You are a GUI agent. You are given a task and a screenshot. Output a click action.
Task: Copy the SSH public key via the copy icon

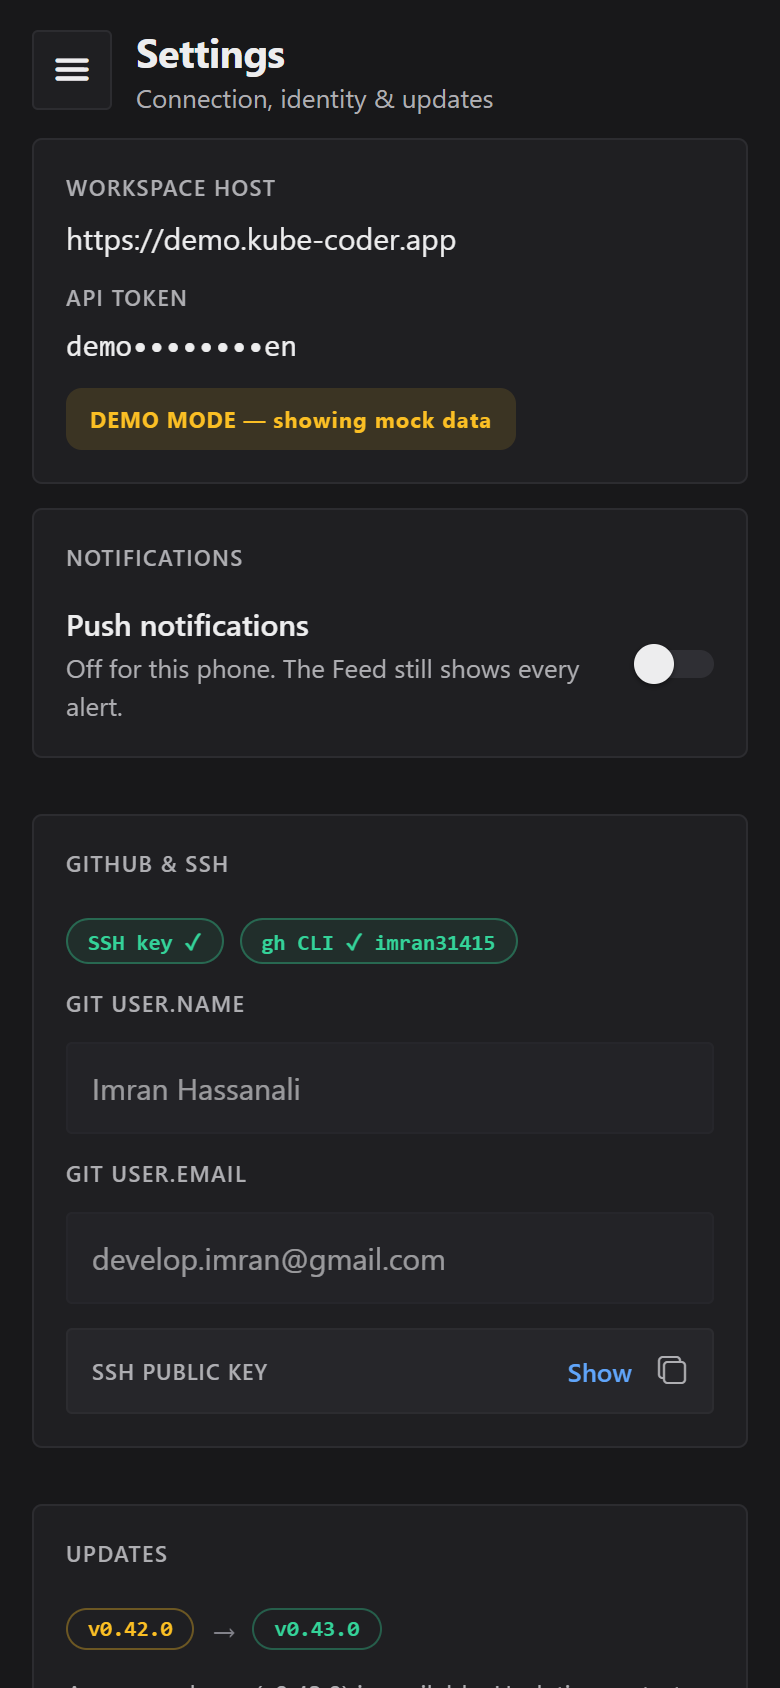coord(672,1370)
